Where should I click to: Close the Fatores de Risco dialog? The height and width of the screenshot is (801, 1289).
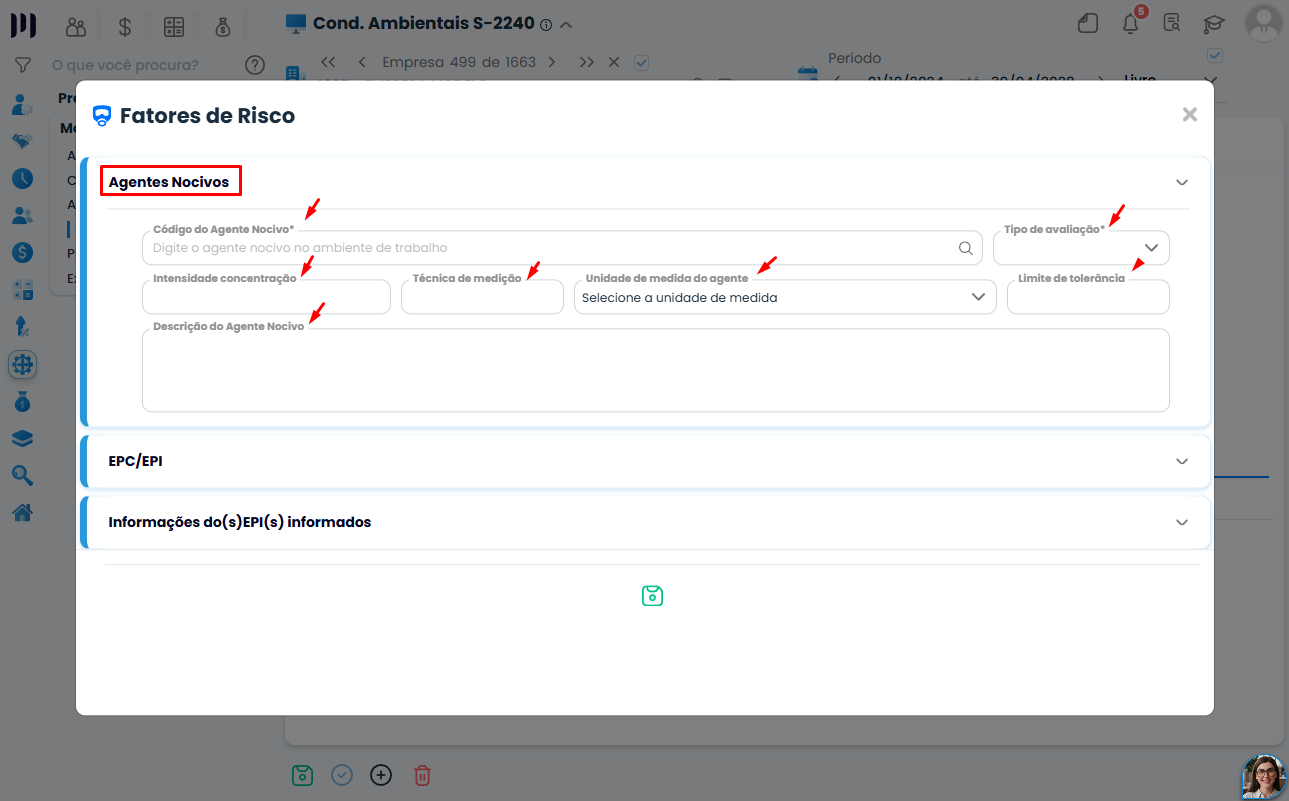pos(1189,114)
